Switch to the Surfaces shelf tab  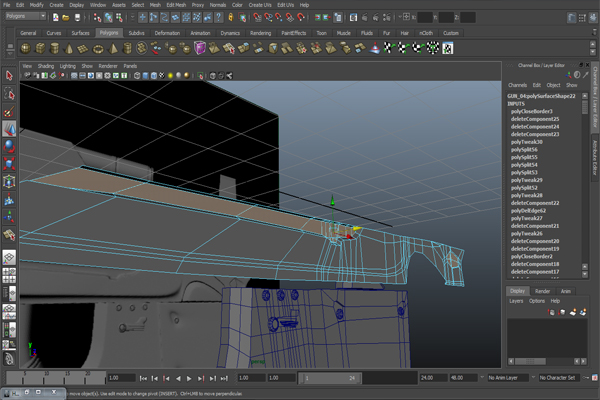[80, 33]
